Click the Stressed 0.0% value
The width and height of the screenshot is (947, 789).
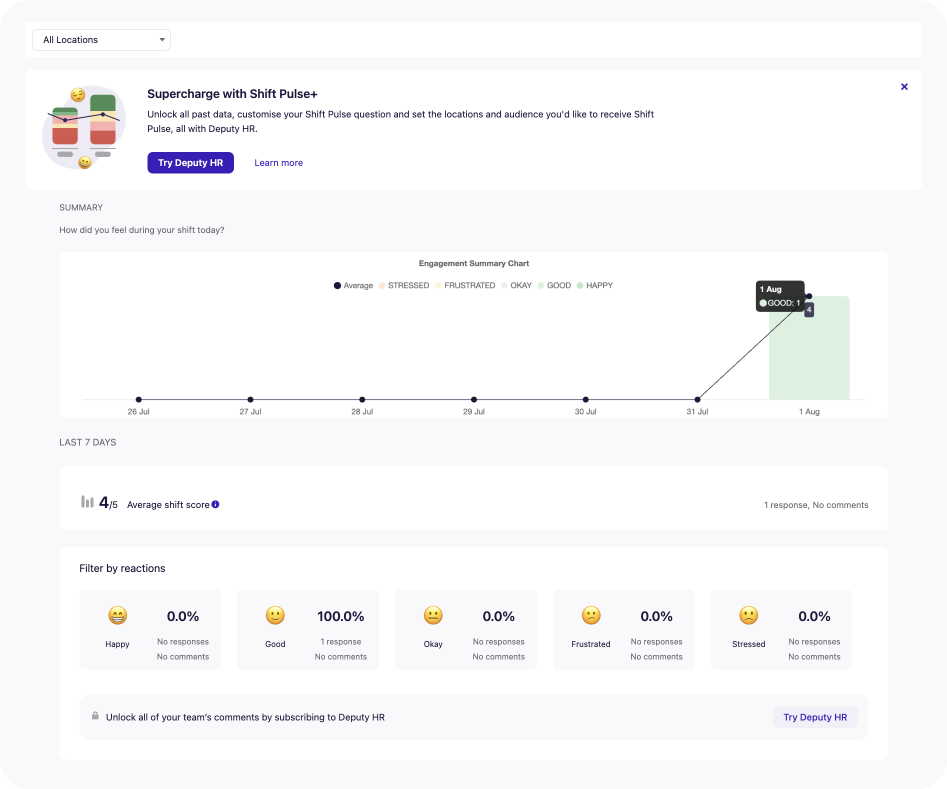pyautogui.click(x=814, y=616)
